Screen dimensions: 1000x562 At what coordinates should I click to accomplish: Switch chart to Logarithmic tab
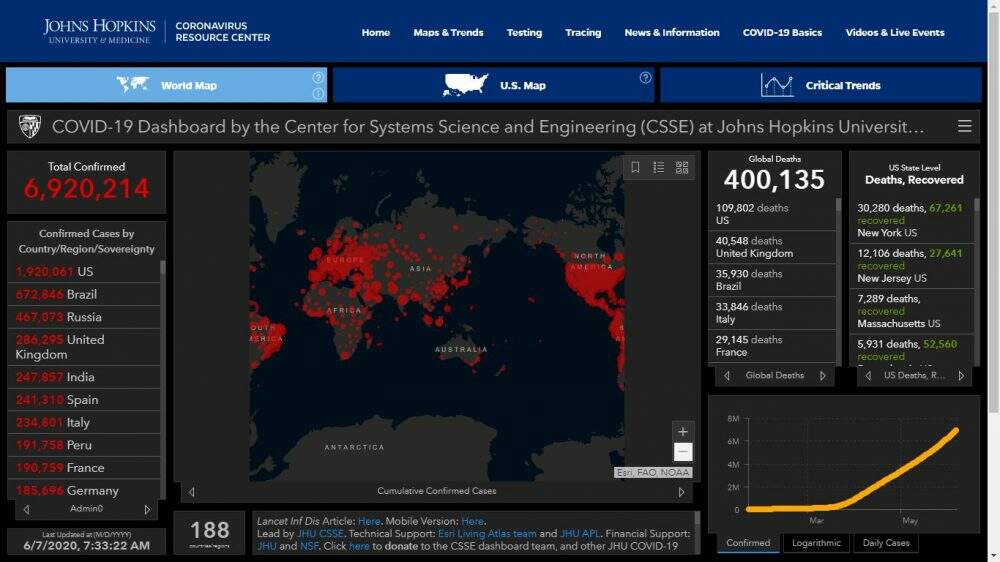click(816, 543)
